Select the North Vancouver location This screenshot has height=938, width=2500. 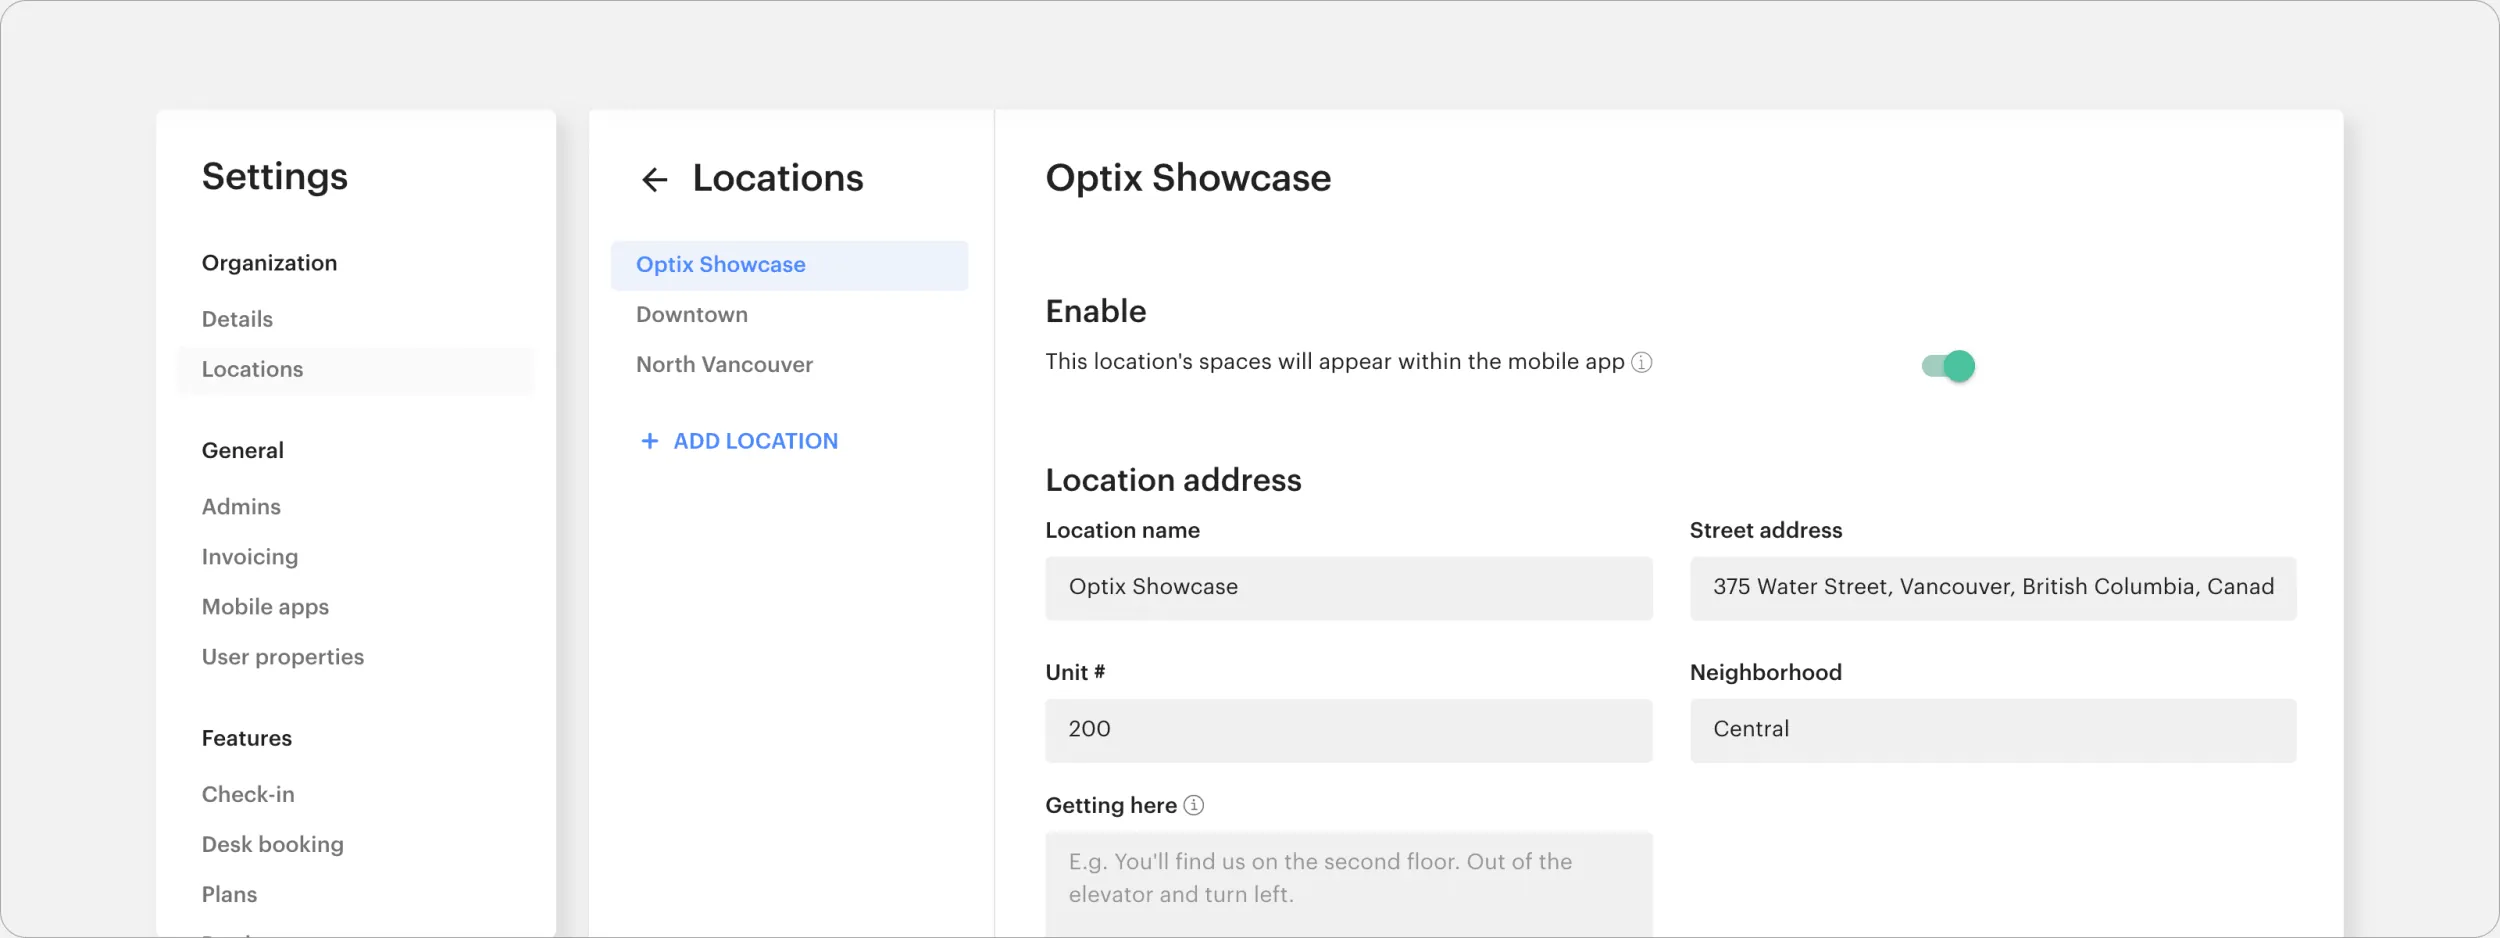pos(724,365)
